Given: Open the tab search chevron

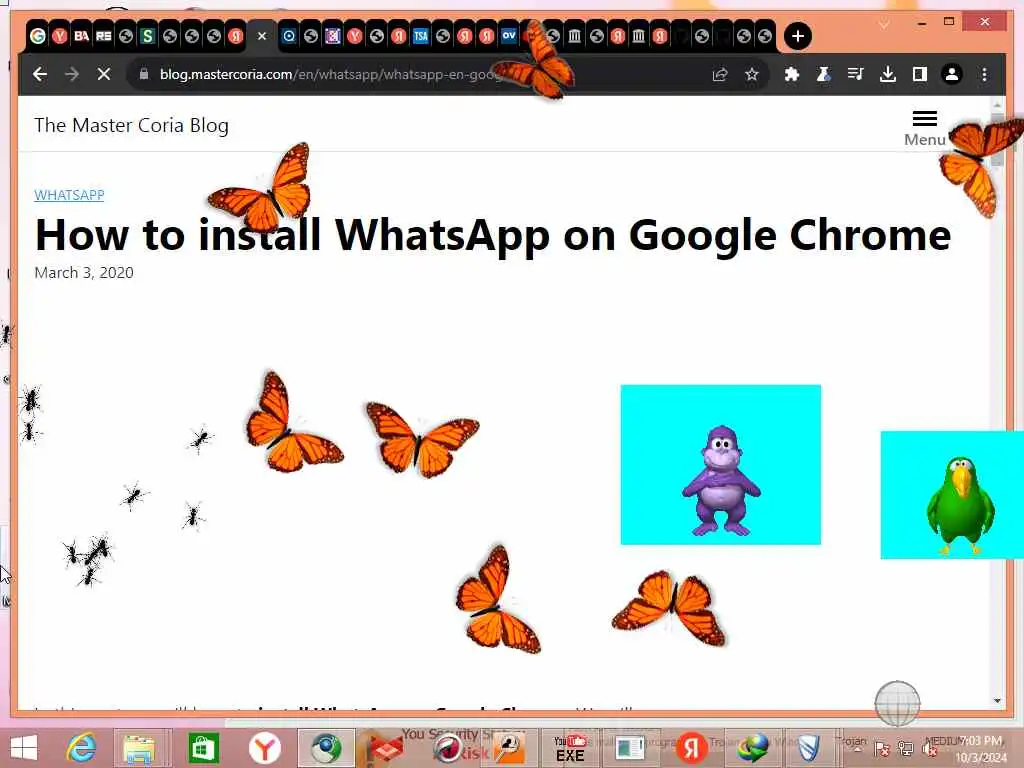Looking at the screenshot, I should tap(884, 24).
